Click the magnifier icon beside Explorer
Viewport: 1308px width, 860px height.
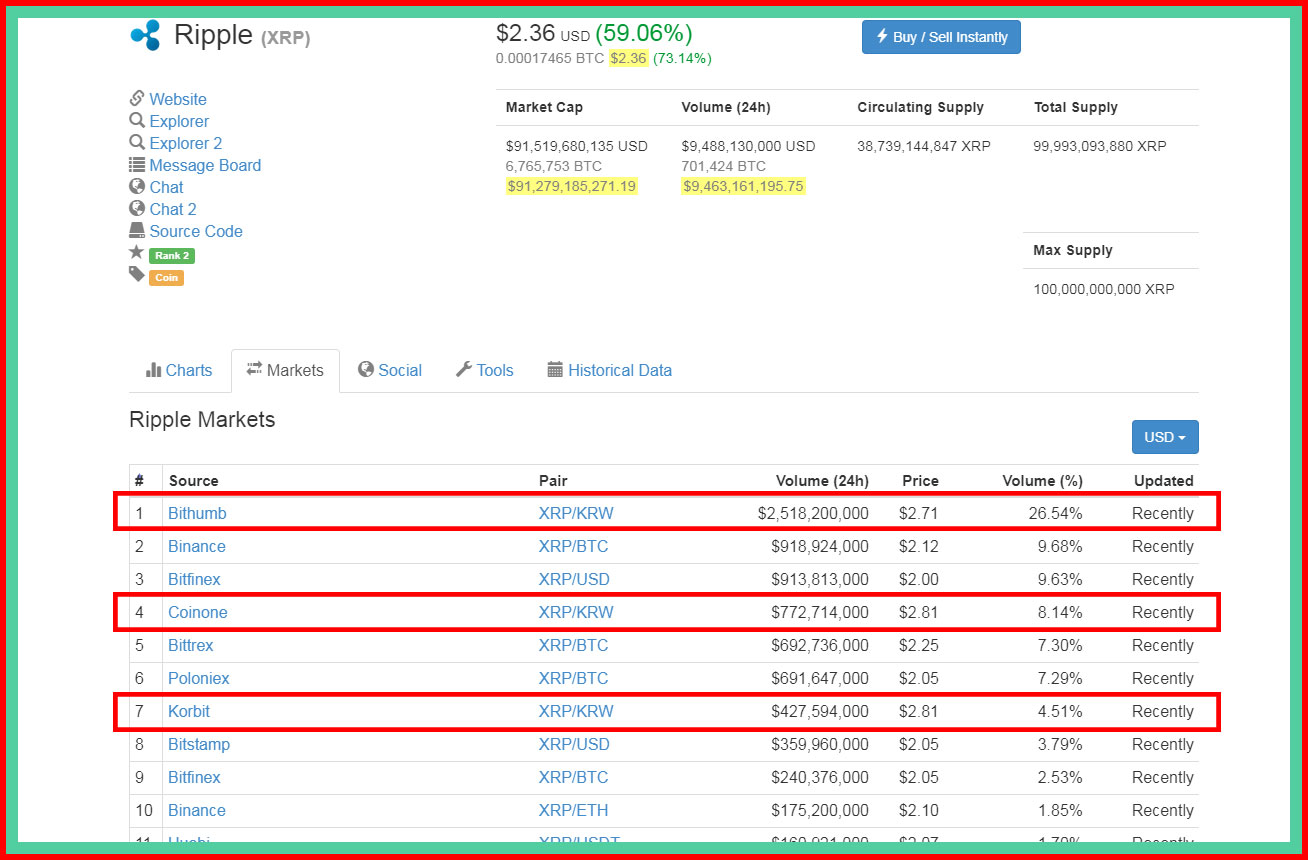137,120
